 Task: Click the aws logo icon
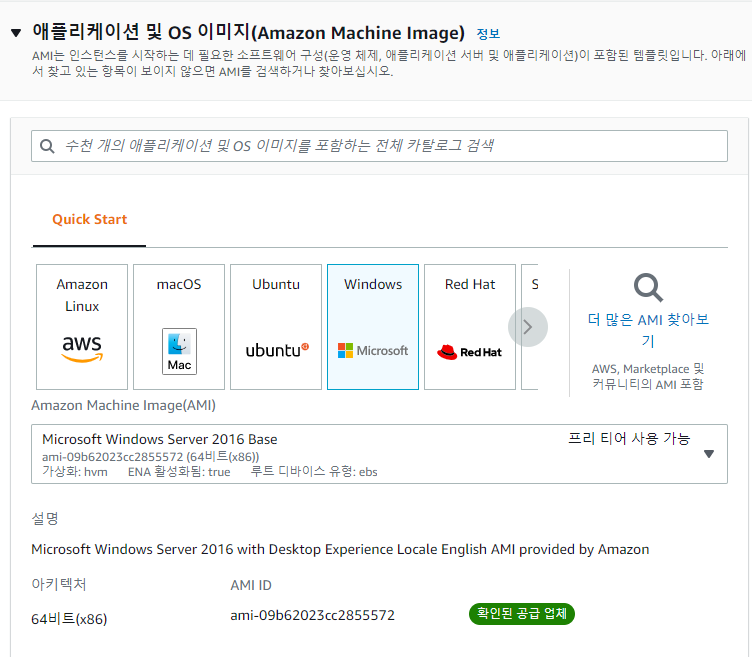(82, 349)
